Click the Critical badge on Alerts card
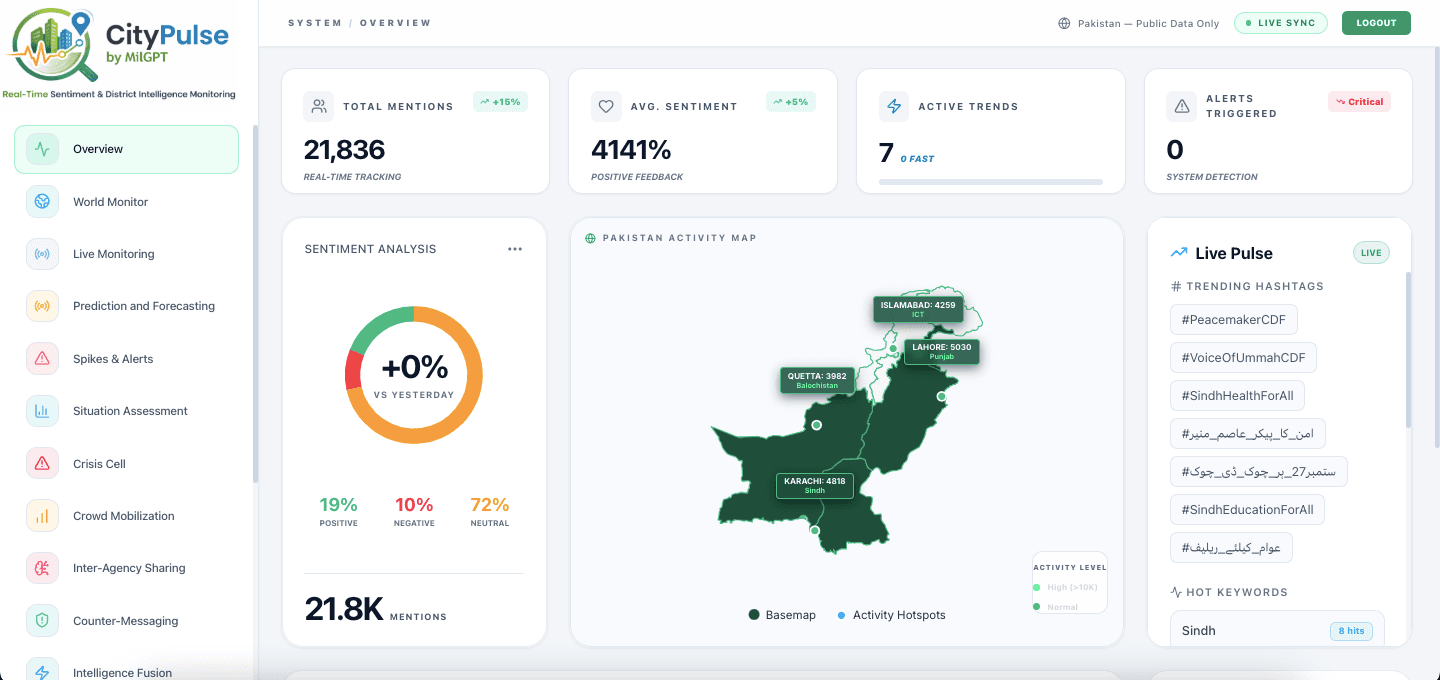The width and height of the screenshot is (1440, 680). pyautogui.click(x=1359, y=102)
